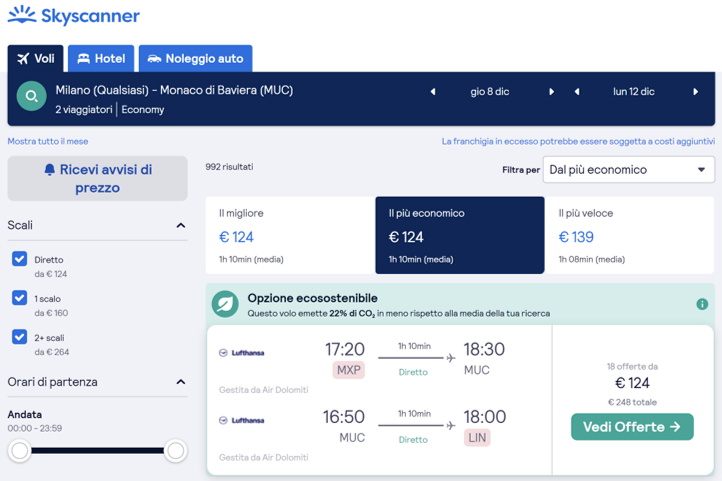Image resolution: width=722 pixels, height=481 pixels.
Task: Collapse the Orari di partenza section
Action: point(181,382)
